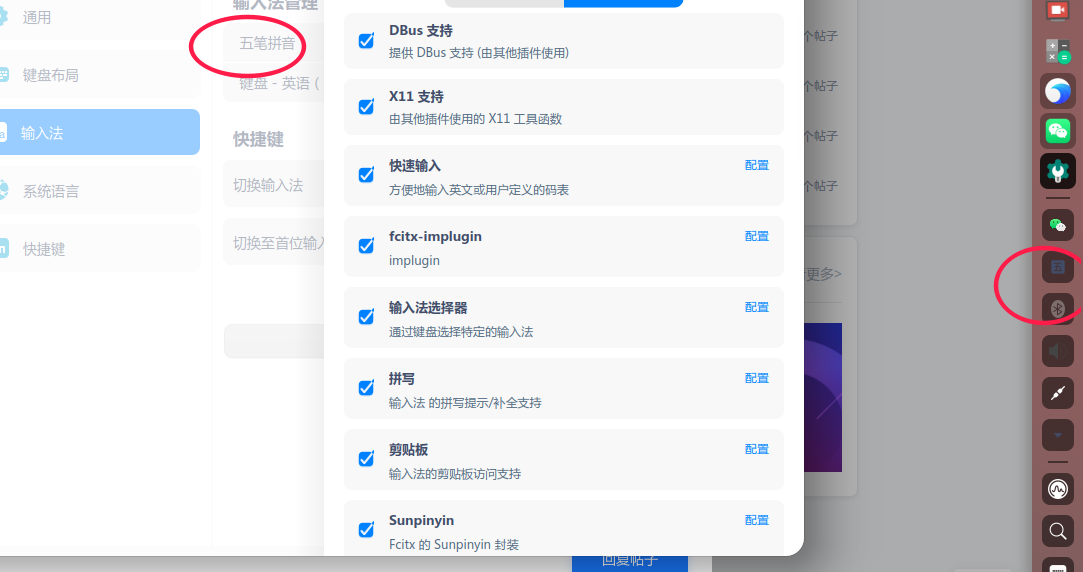Open 配置 for 剪贴板
Screen dimensions: 1083x572
pyautogui.click(x=757, y=449)
